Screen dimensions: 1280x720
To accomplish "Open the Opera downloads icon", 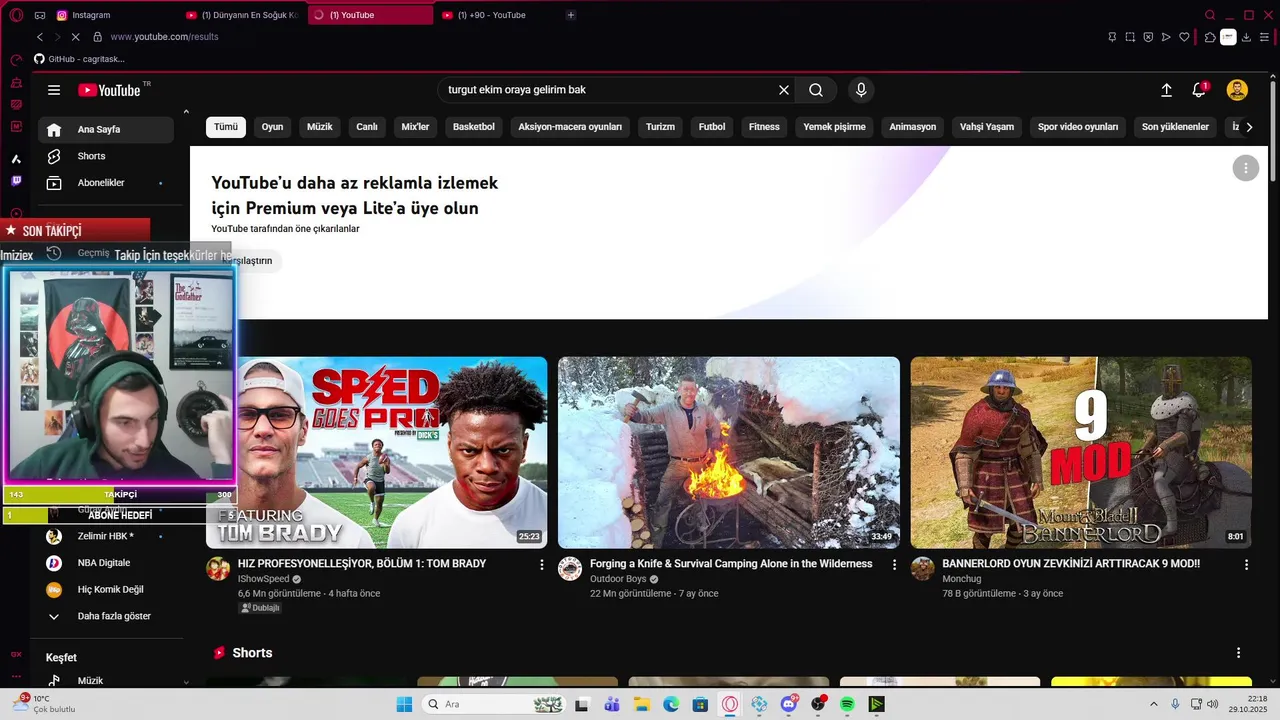I will click(x=1246, y=37).
